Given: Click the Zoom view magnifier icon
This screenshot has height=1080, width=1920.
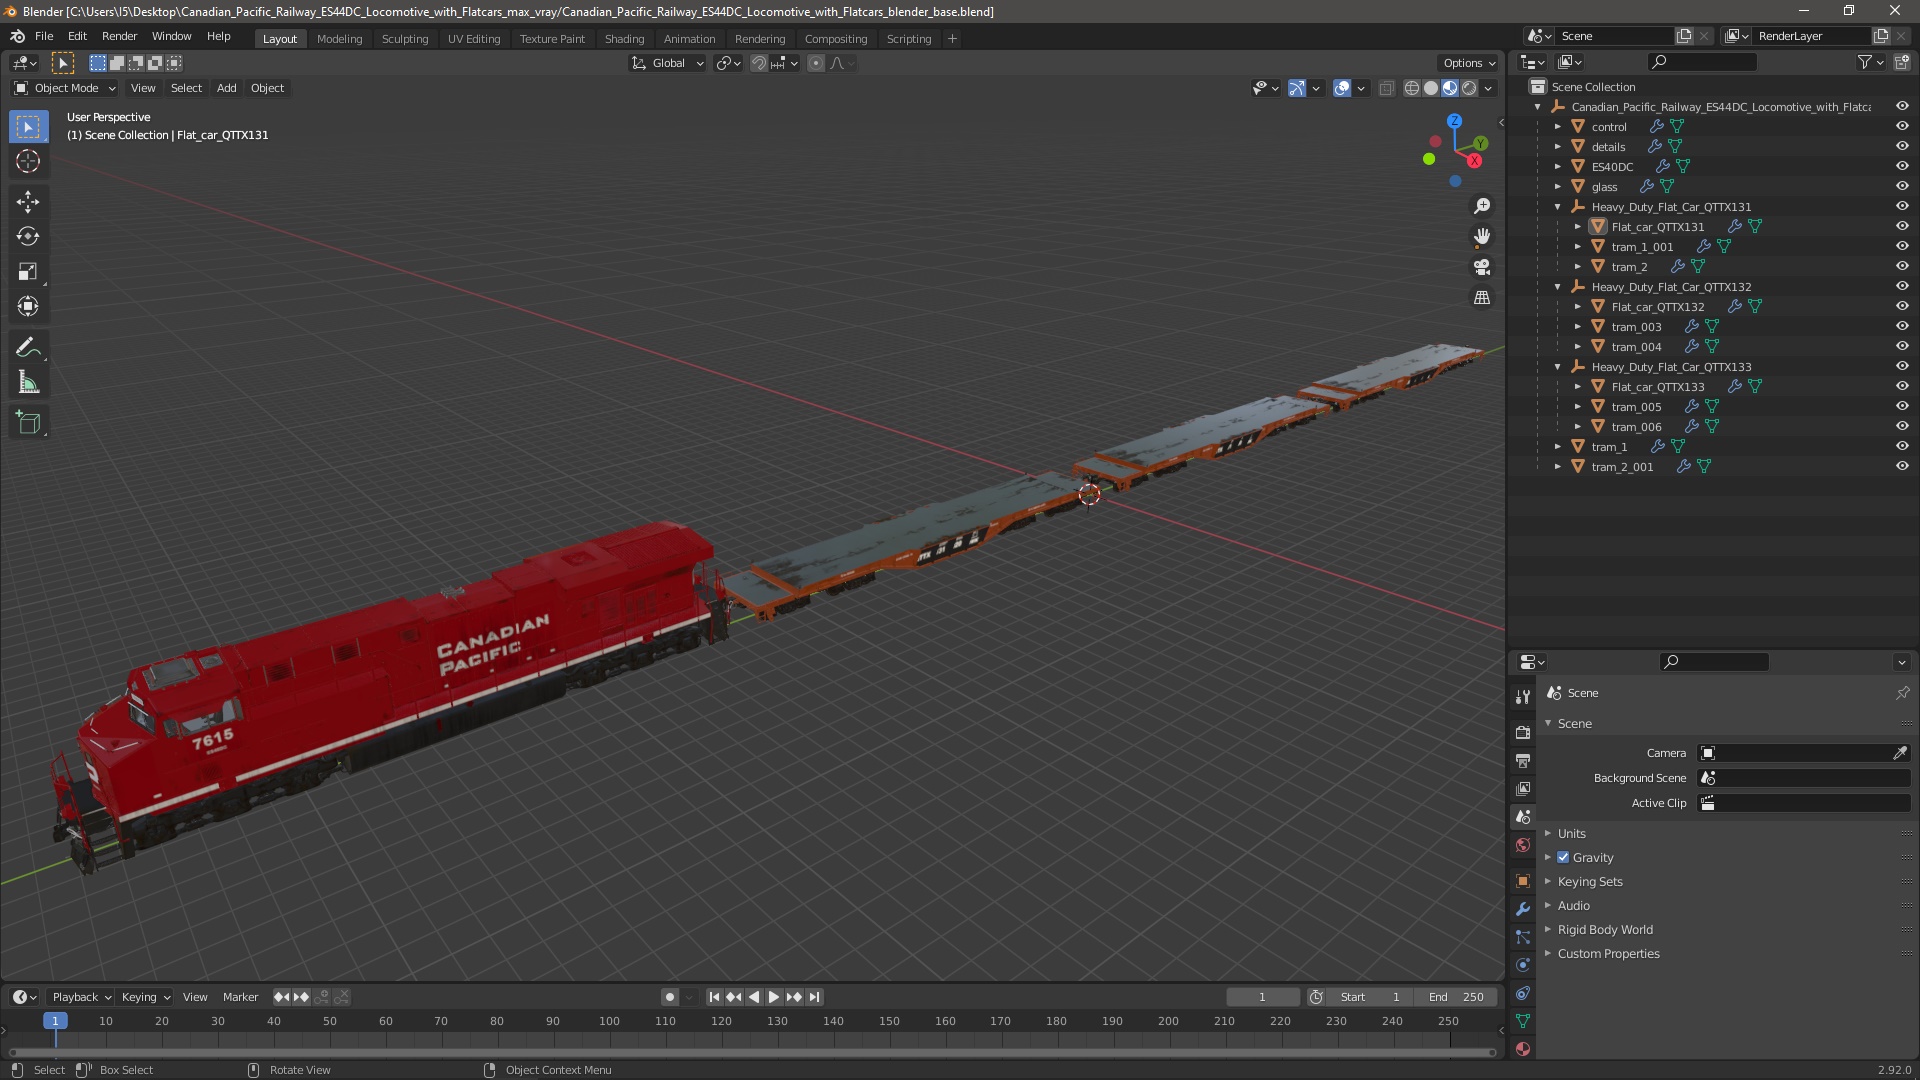Looking at the screenshot, I should (x=1482, y=206).
